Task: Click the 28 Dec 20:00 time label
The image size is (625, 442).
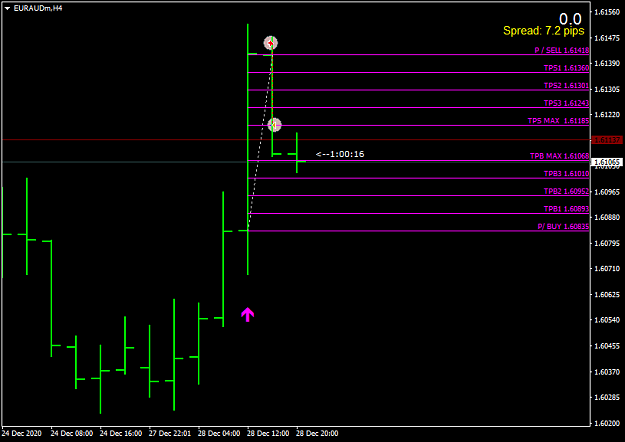Action: tap(317, 434)
